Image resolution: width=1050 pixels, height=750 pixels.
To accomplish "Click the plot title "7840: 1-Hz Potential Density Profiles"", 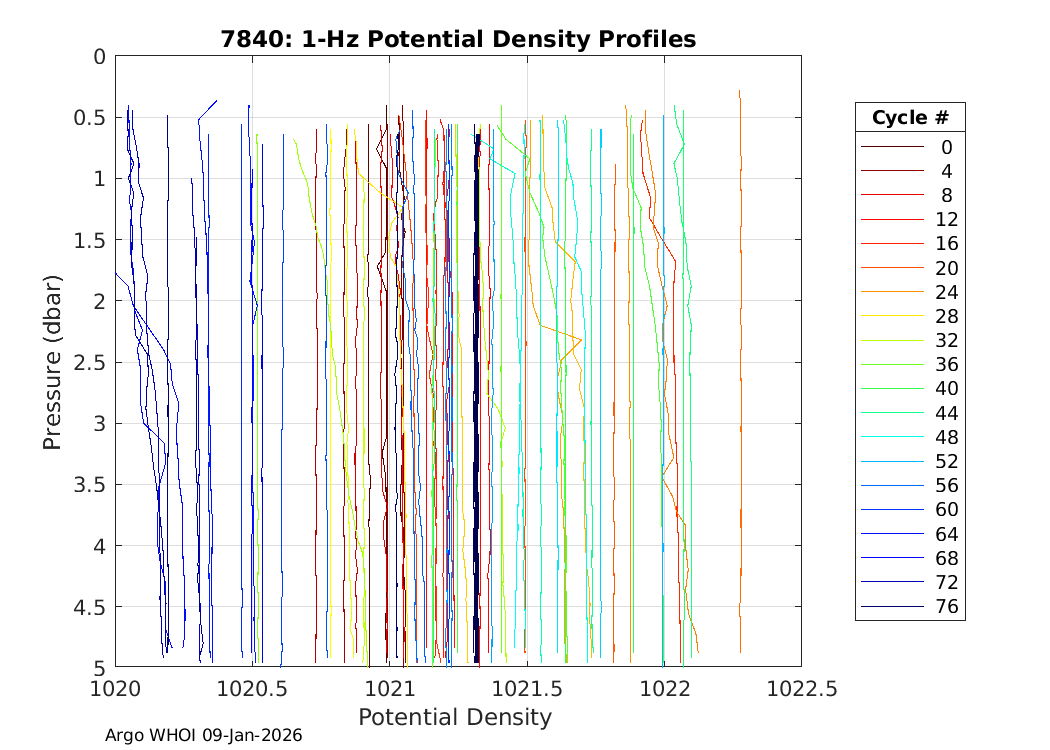I will pyautogui.click(x=458, y=39).
